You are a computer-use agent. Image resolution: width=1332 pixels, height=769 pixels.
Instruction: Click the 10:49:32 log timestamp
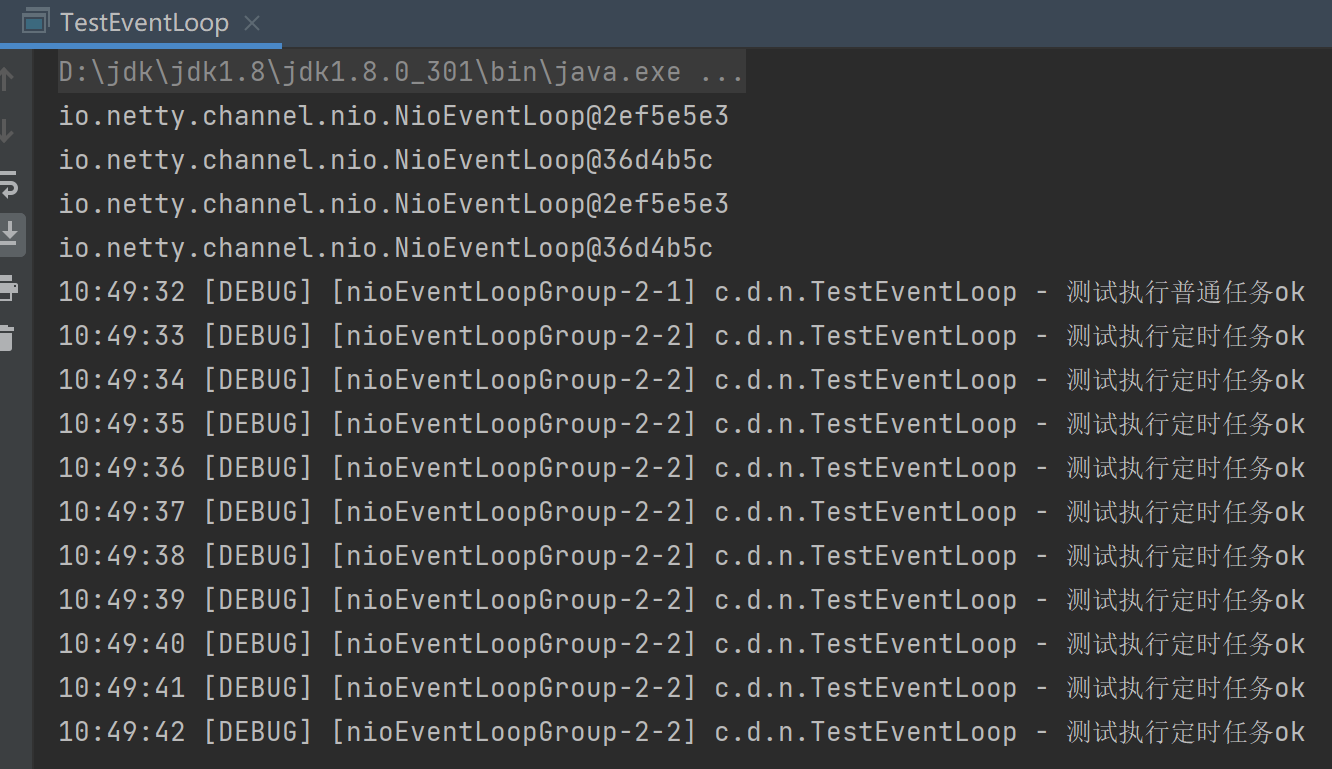click(x=122, y=293)
